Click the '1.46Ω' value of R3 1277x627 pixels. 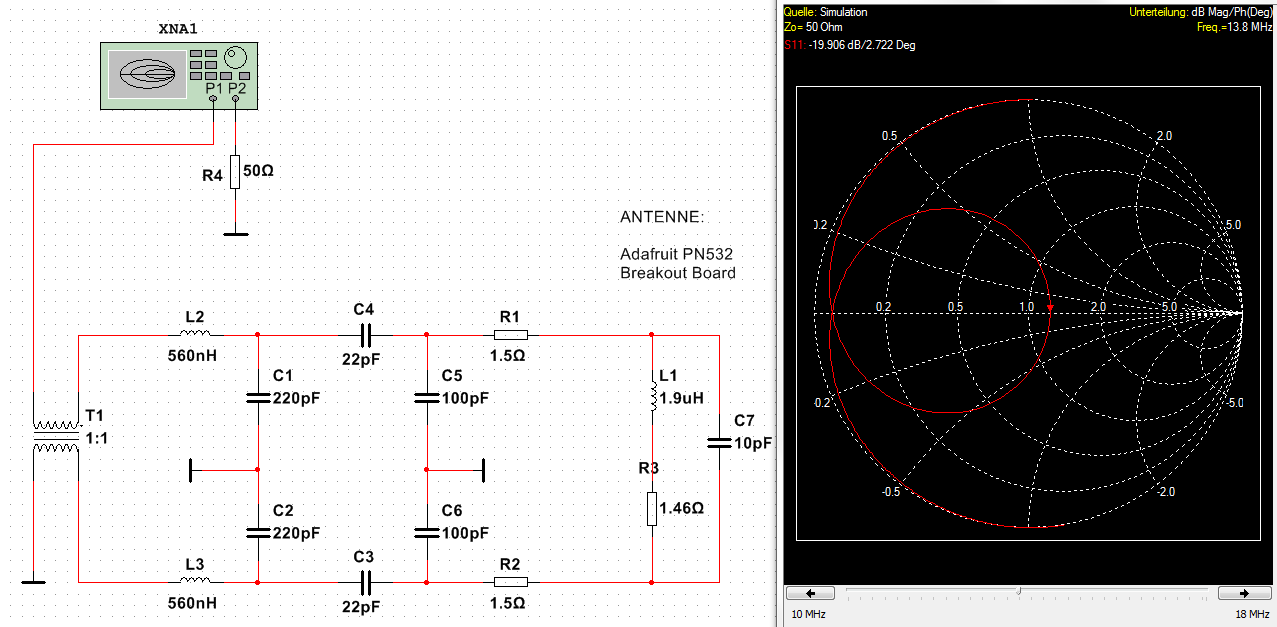pos(682,508)
